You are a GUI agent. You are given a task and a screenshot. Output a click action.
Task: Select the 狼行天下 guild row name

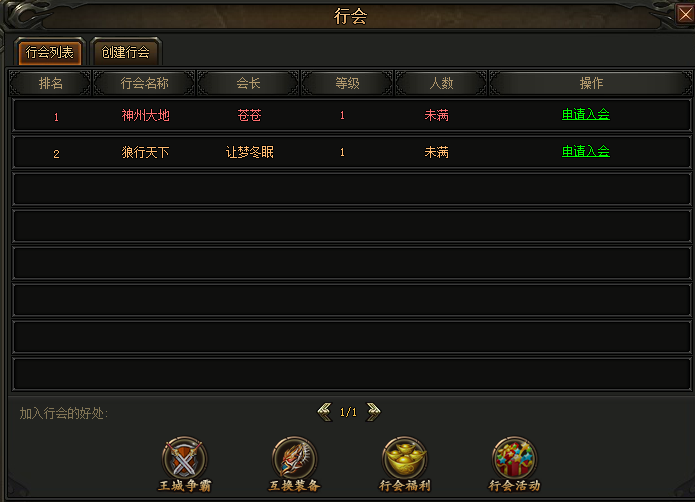(x=145, y=152)
